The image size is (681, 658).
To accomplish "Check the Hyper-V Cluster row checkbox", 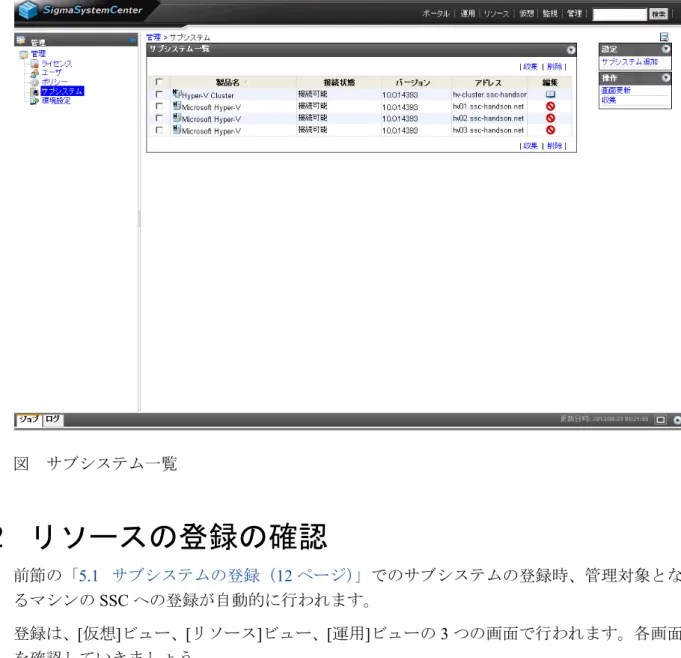I will coord(159,94).
